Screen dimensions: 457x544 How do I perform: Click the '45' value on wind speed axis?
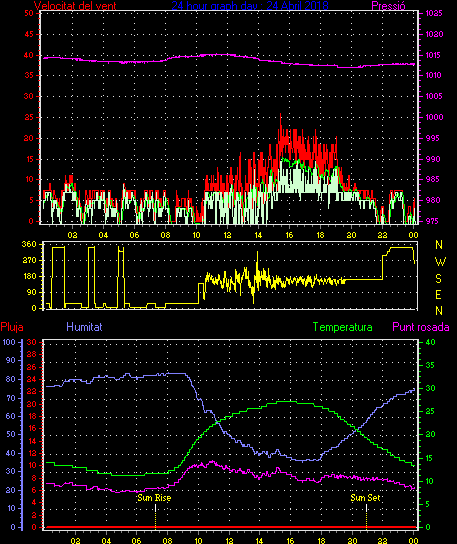tap(29, 34)
